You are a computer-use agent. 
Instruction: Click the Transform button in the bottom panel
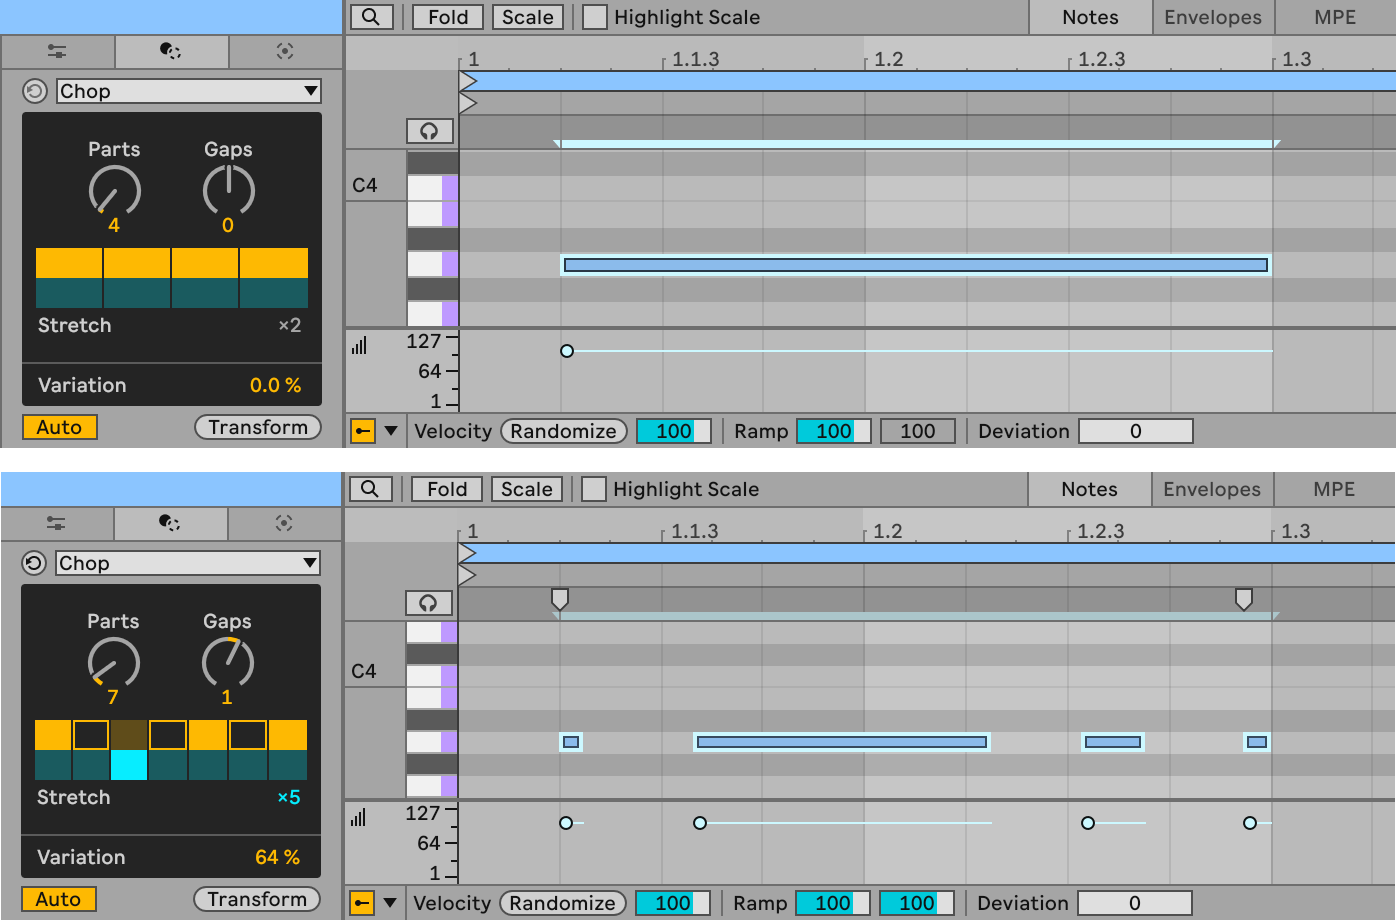click(257, 899)
